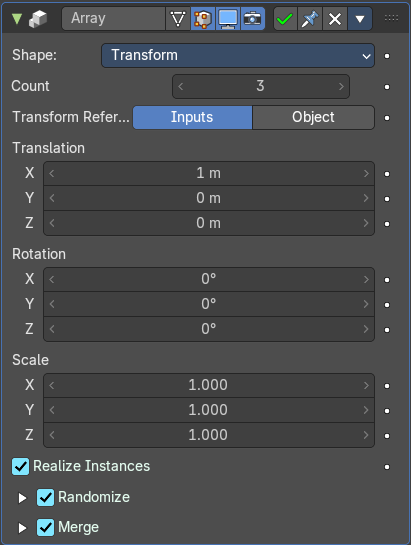The image size is (411, 545).
Task: Select Inputs transform reference
Action: 192,117
